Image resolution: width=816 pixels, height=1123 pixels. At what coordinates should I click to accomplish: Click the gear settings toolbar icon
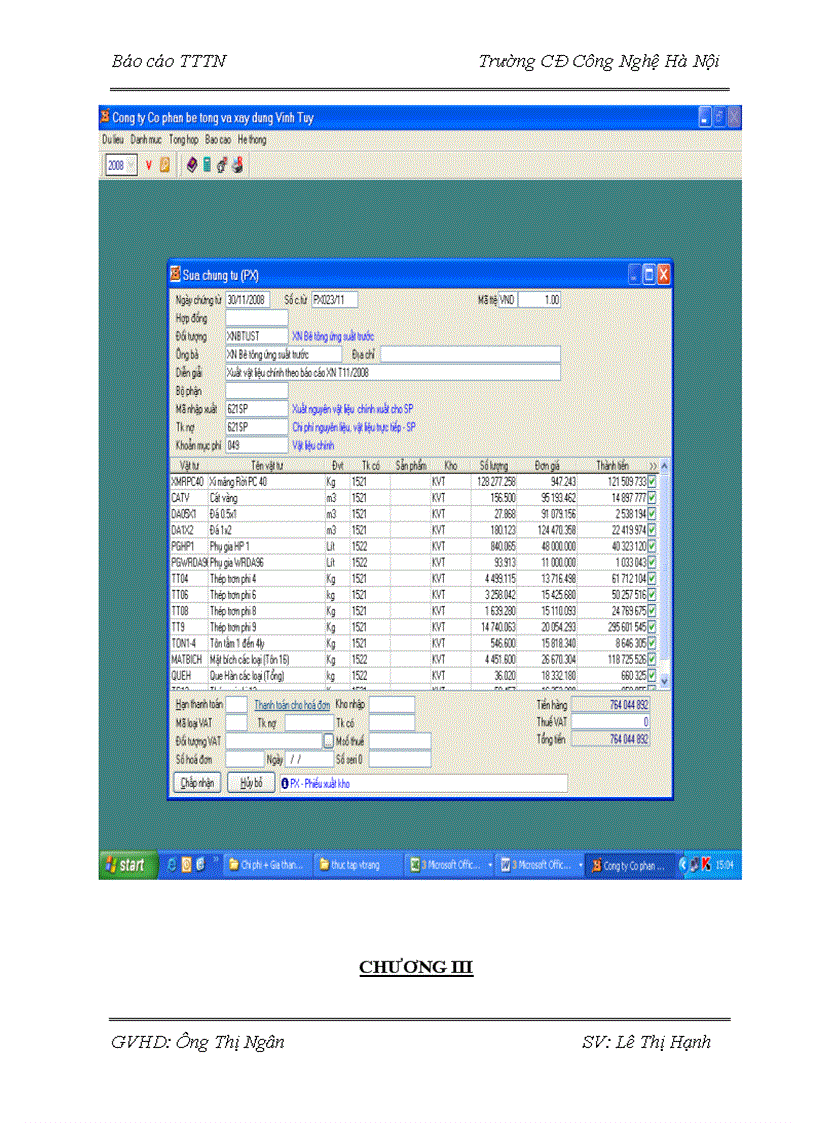(222, 166)
